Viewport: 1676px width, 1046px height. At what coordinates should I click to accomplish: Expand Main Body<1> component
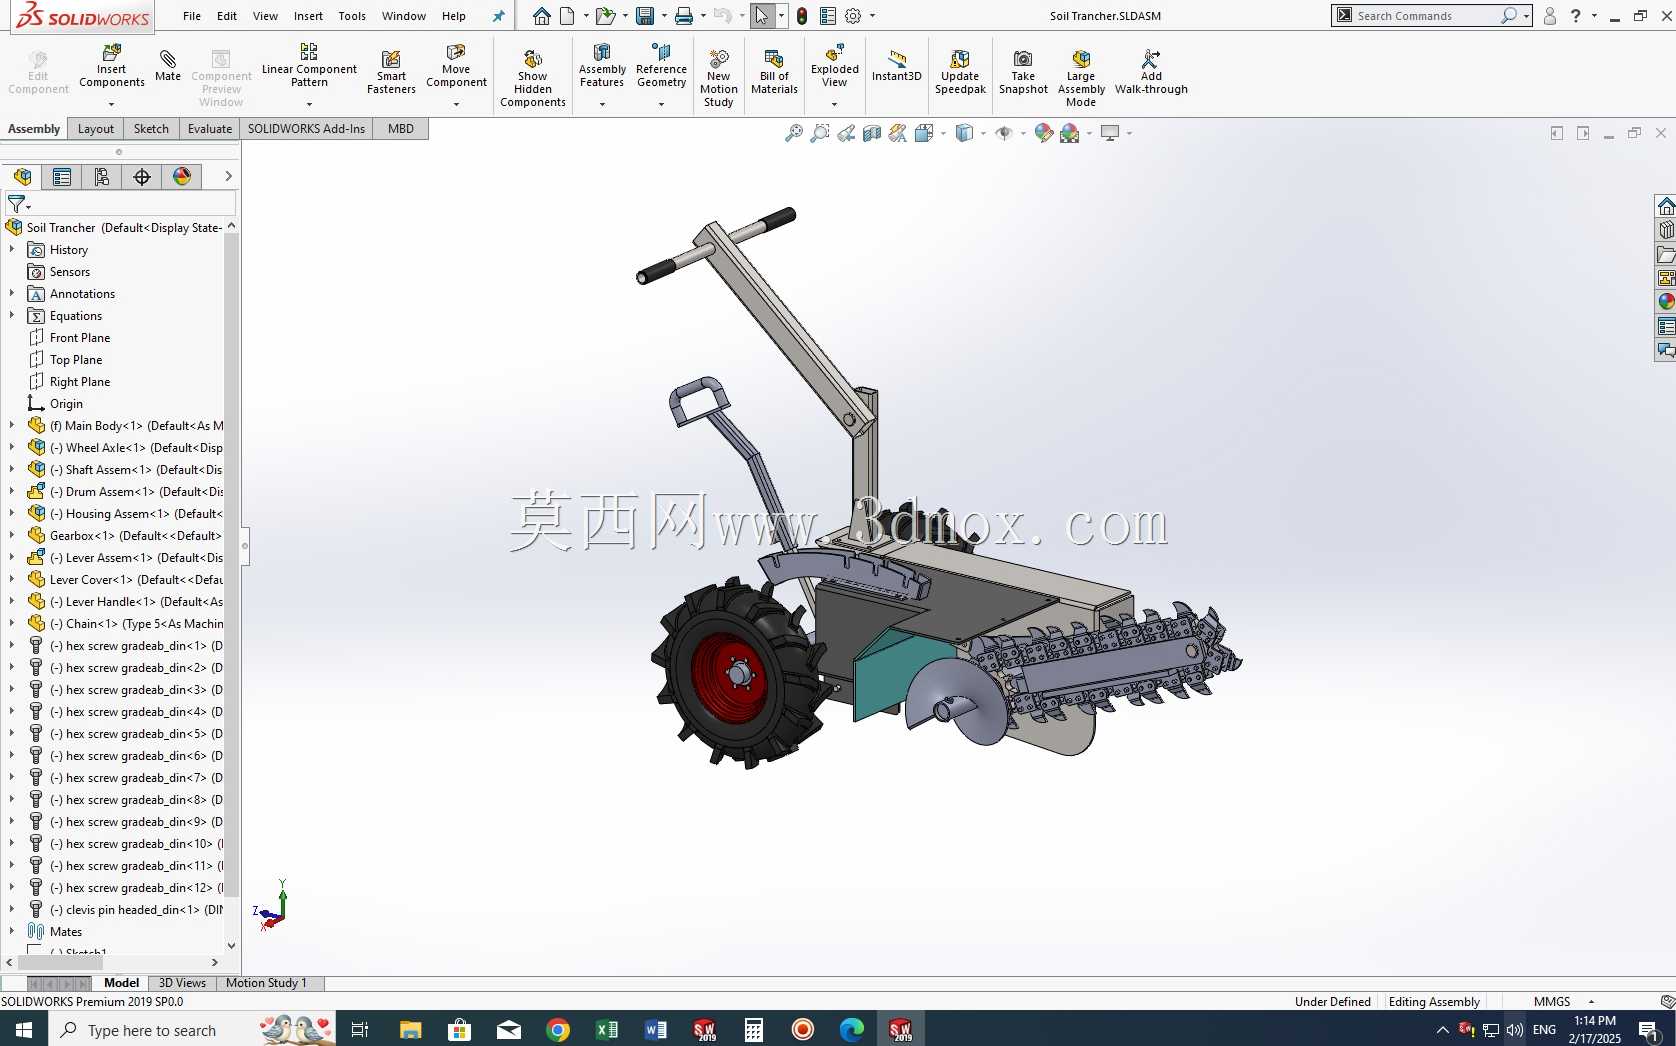(x=12, y=426)
